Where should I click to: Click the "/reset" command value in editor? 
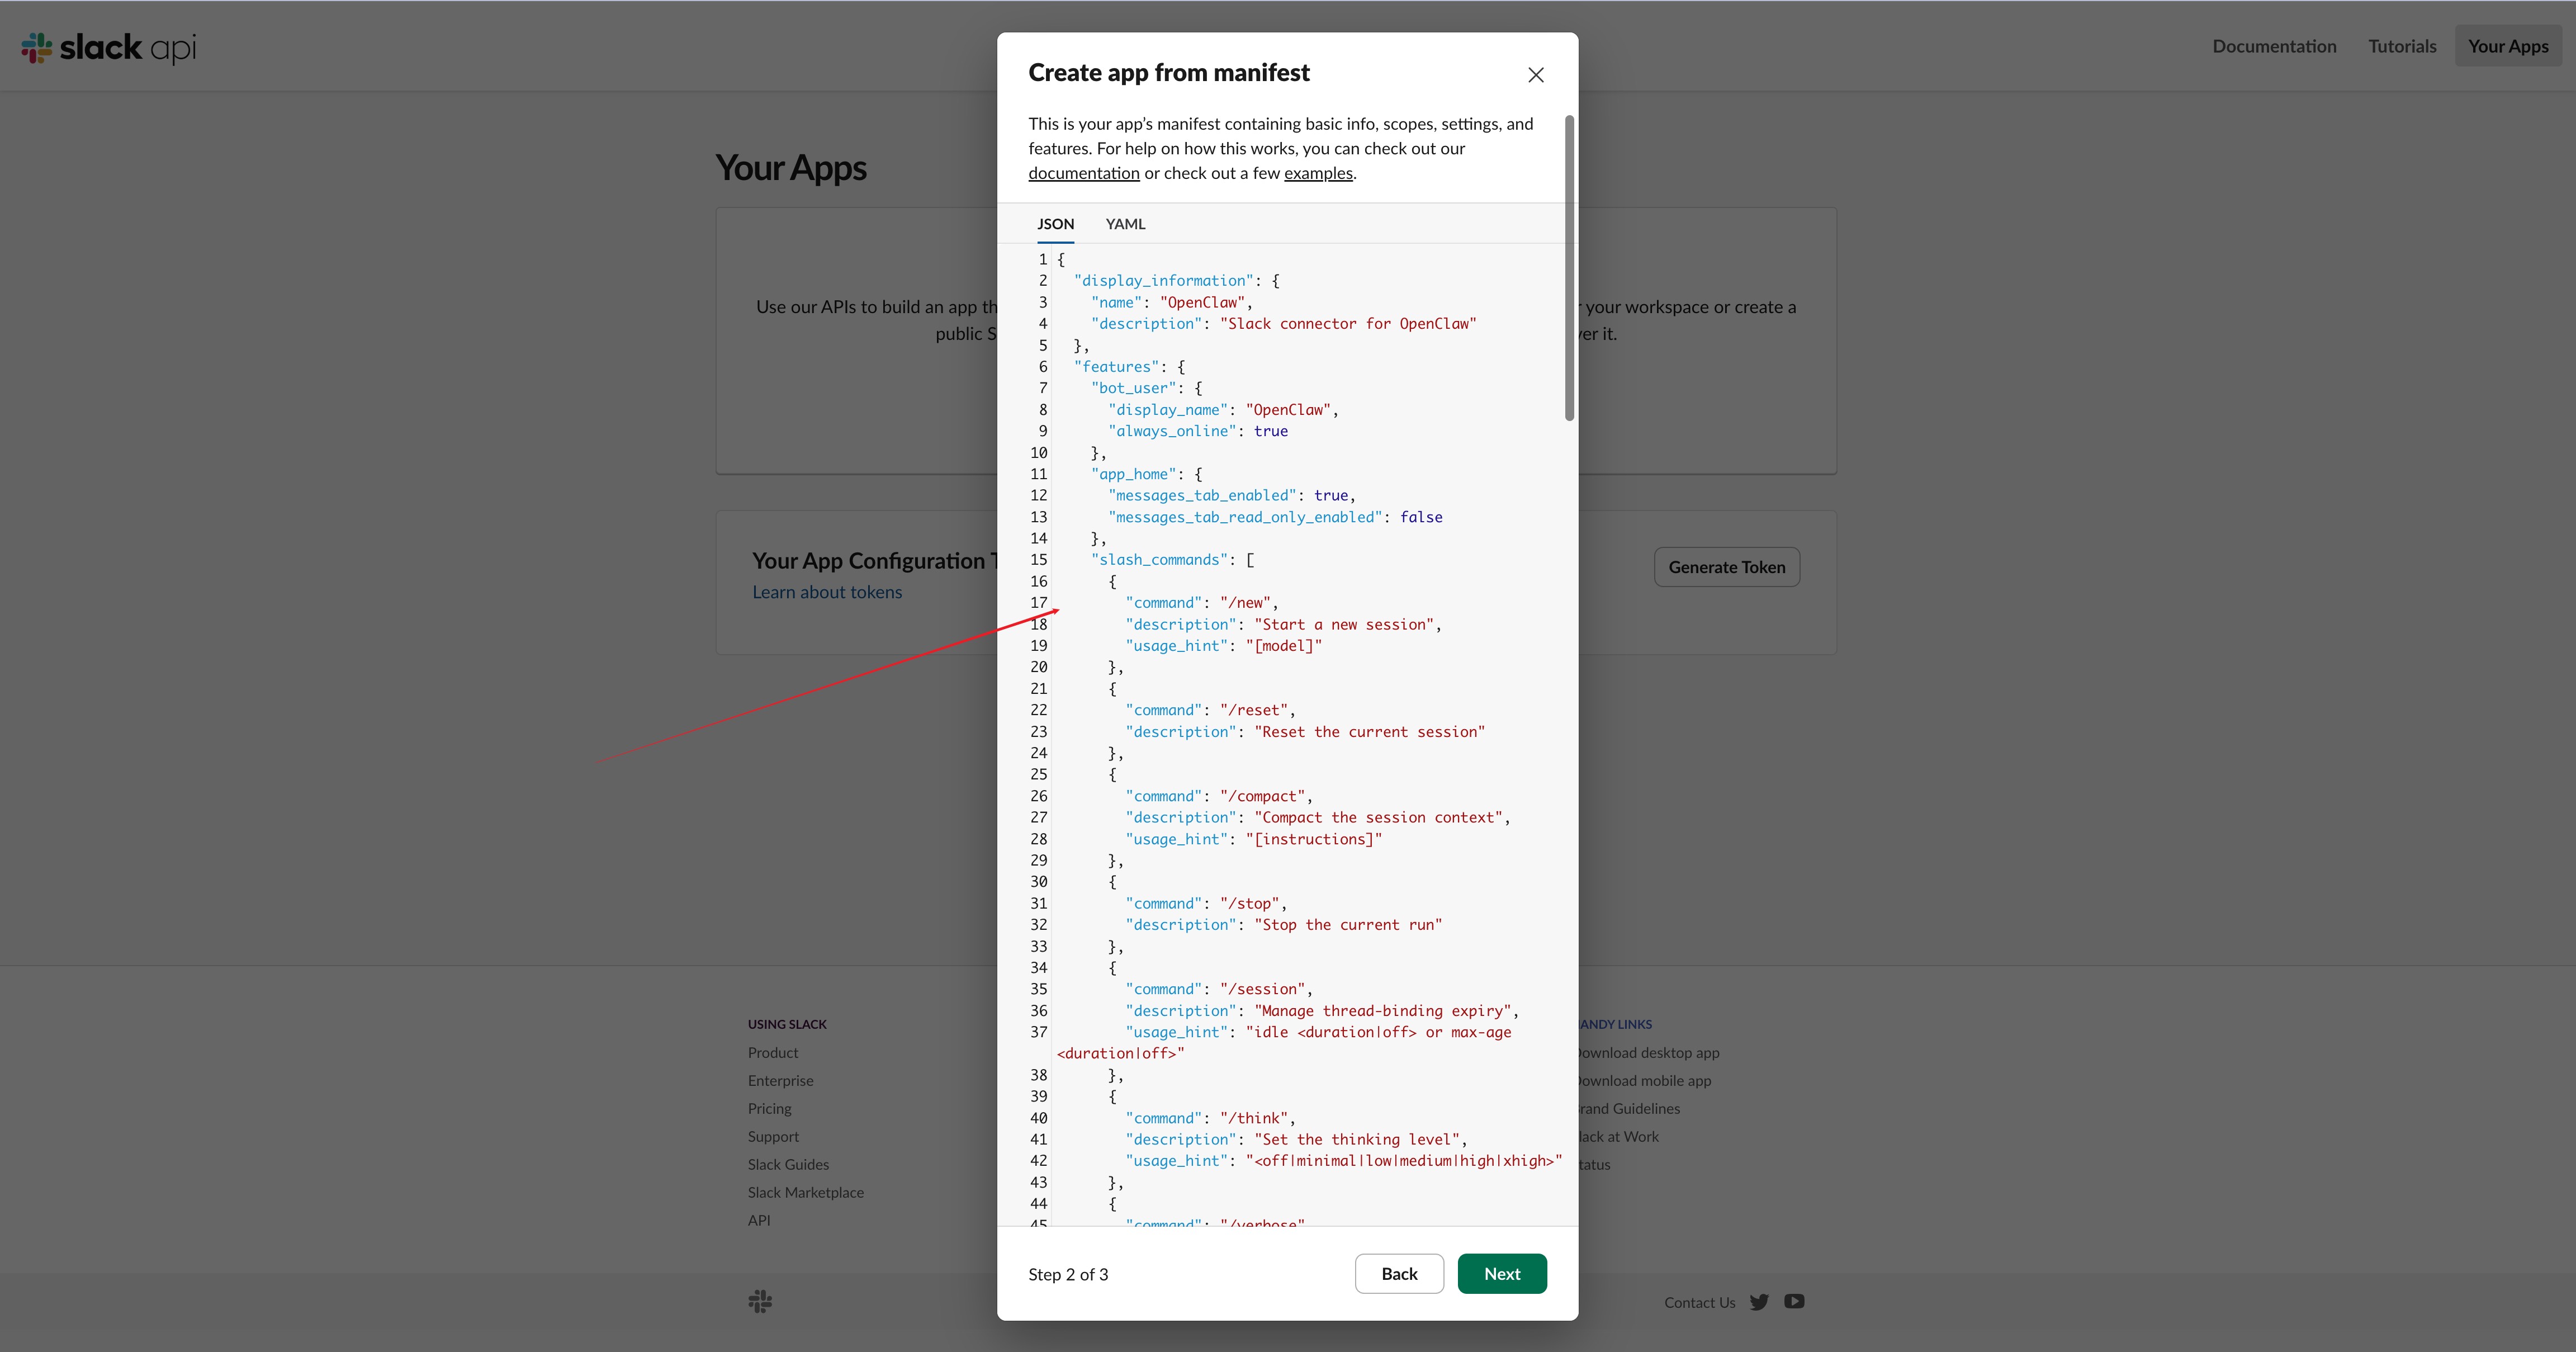[x=1254, y=710]
